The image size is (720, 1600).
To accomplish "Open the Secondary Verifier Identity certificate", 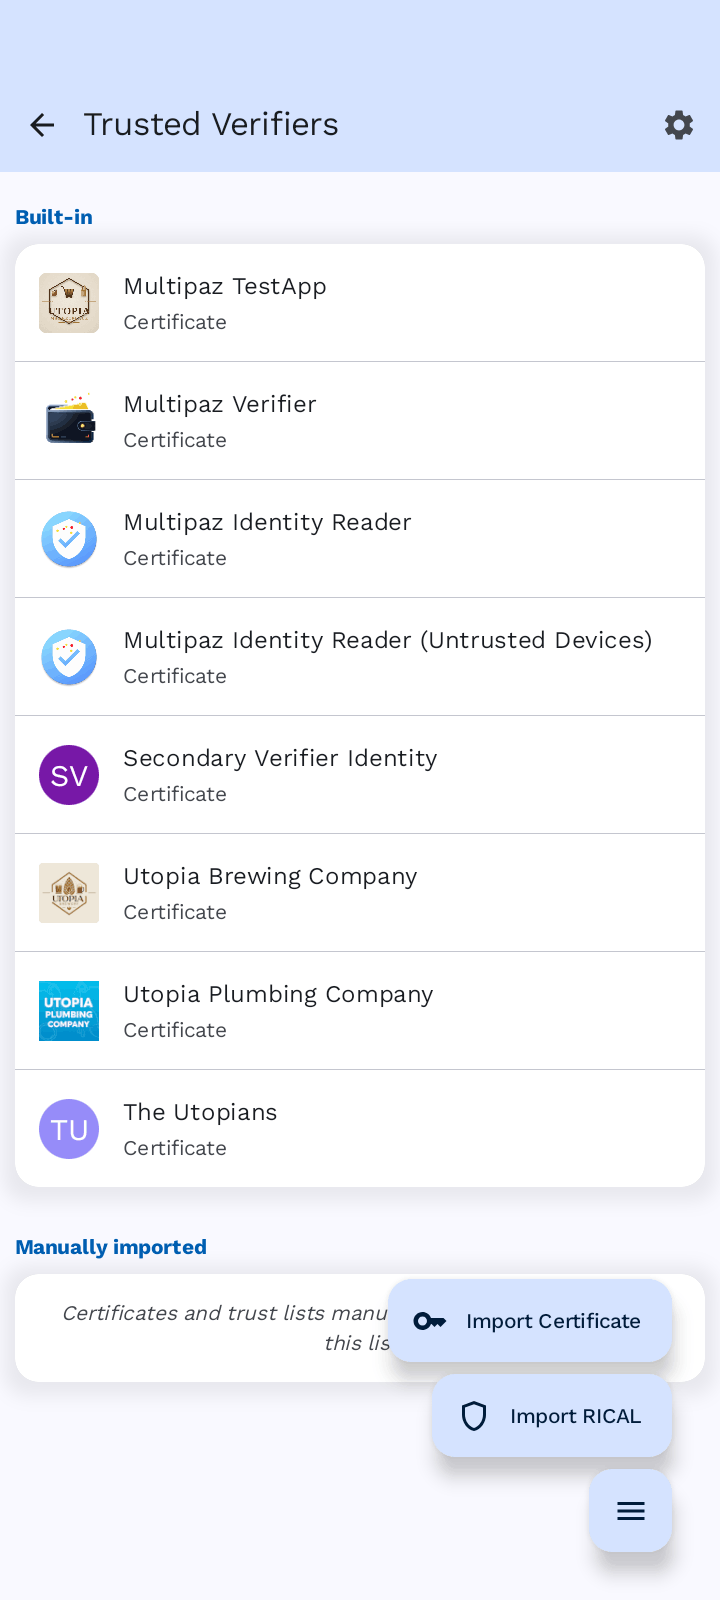I will click(x=360, y=775).
